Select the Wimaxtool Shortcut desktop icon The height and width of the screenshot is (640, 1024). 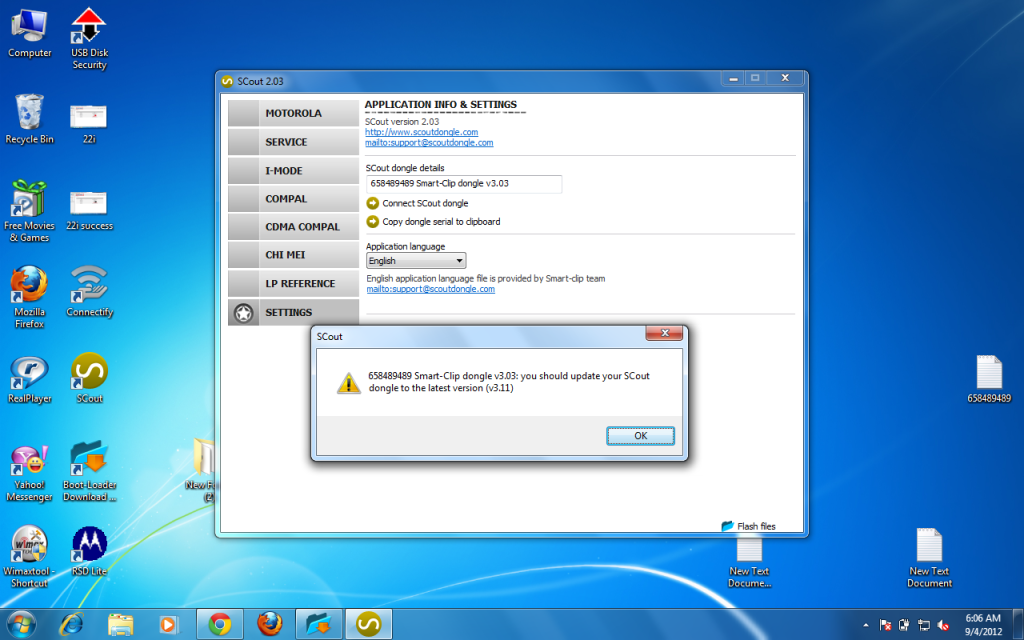(x=29, y=556)
